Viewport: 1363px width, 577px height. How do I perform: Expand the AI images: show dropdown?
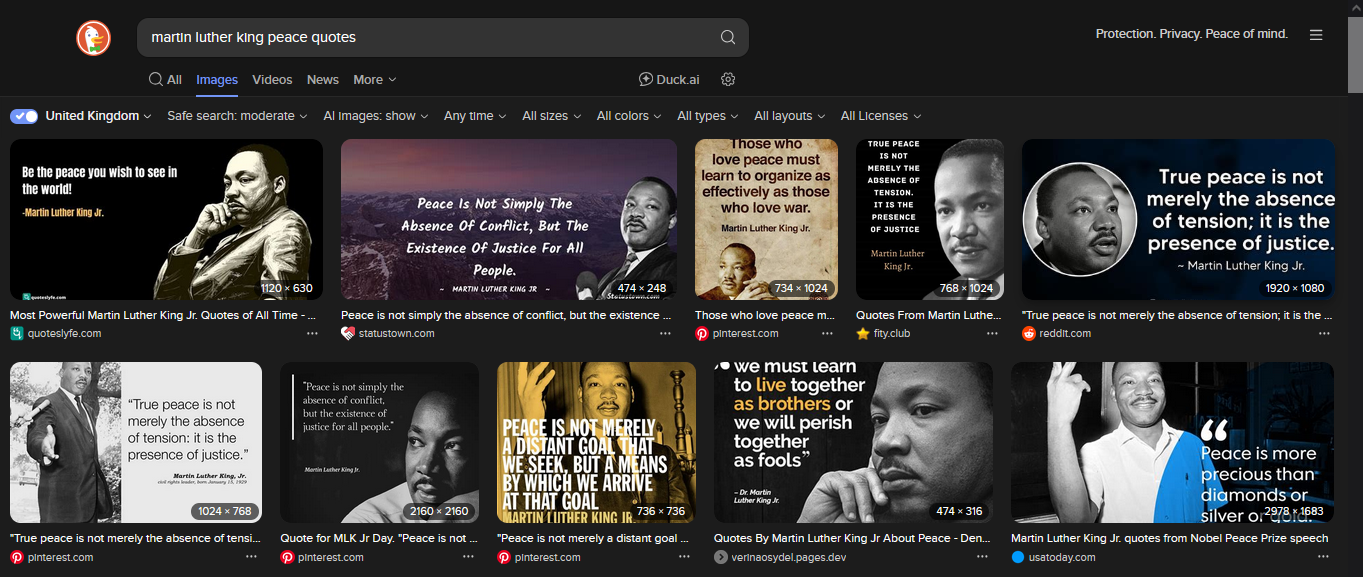pos(375,116)
